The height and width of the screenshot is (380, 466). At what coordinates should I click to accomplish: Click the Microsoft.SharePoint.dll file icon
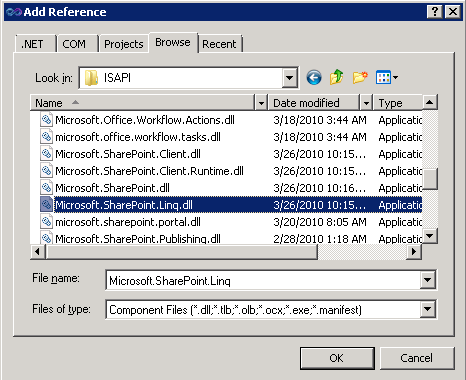[x=46, y=188]
